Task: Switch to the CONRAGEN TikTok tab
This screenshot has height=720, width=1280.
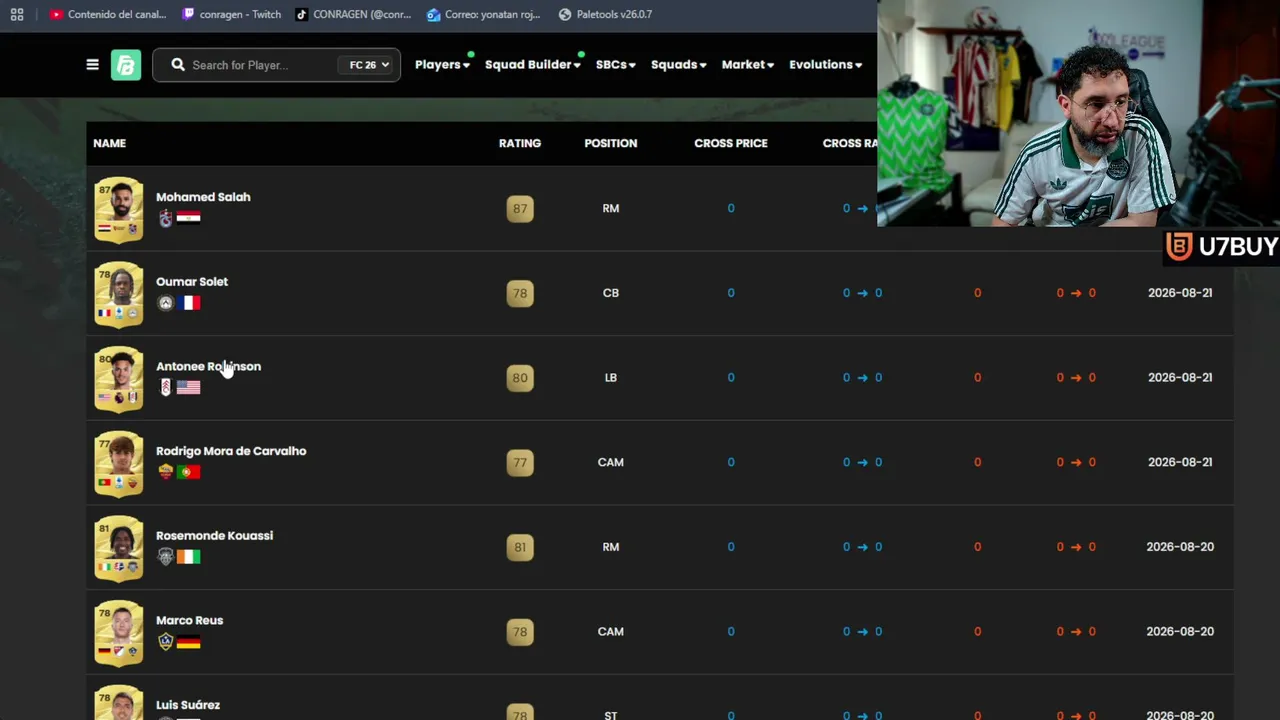Action: click(354, 15)
